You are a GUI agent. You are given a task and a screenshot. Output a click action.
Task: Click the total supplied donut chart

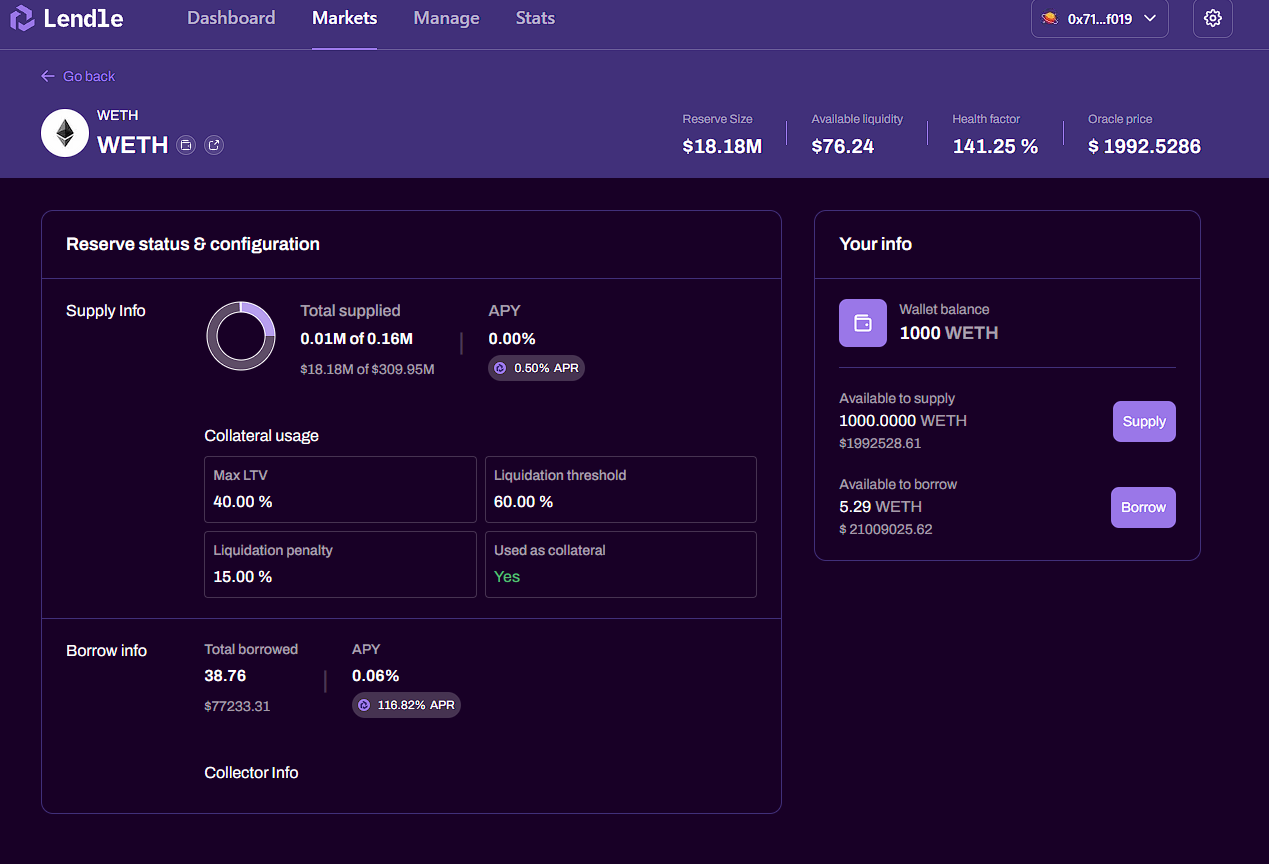(241, 336)
